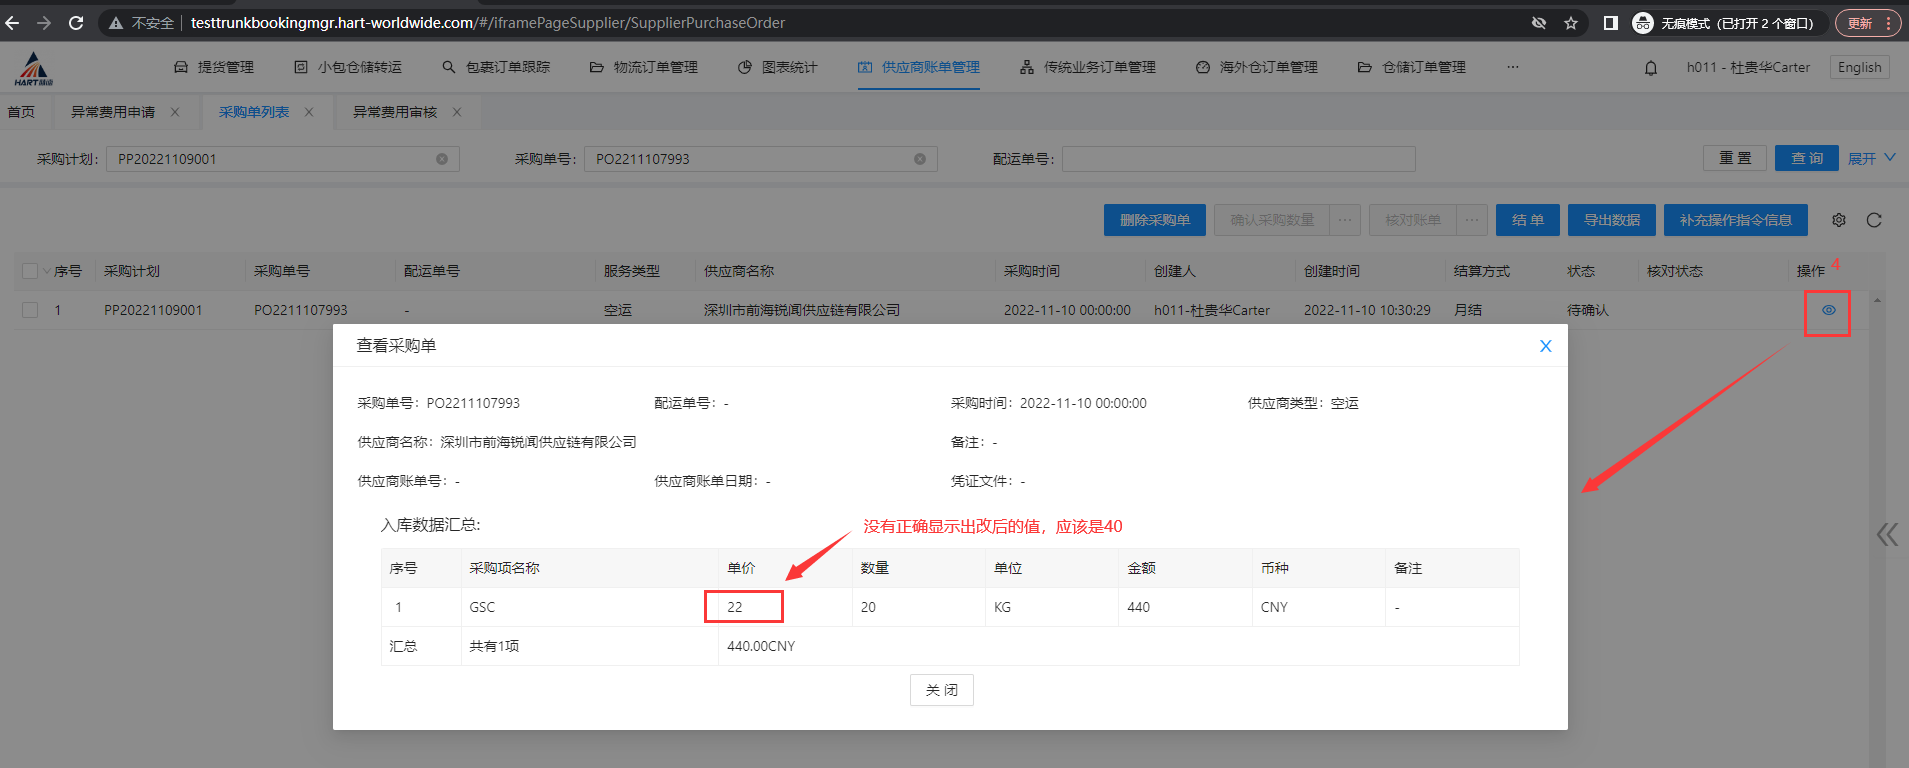Open the 确认采购数量 more options dropdown

tap(1345, 220)
